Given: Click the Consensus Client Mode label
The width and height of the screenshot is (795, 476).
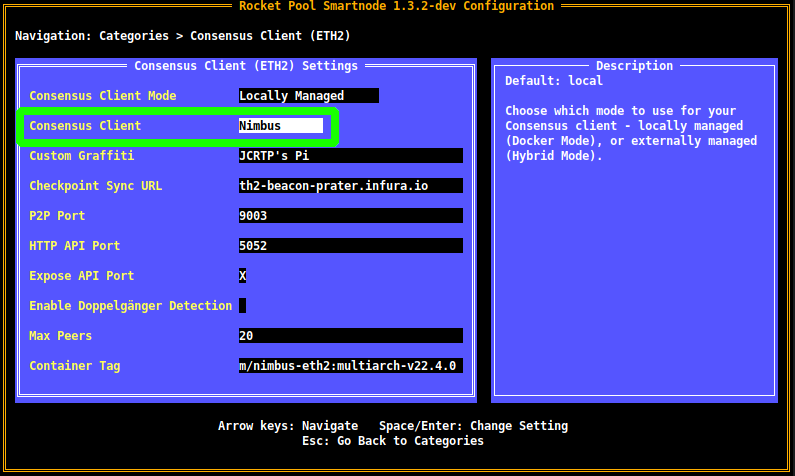Looking at the screenshot, I should (x=103, y=96).
